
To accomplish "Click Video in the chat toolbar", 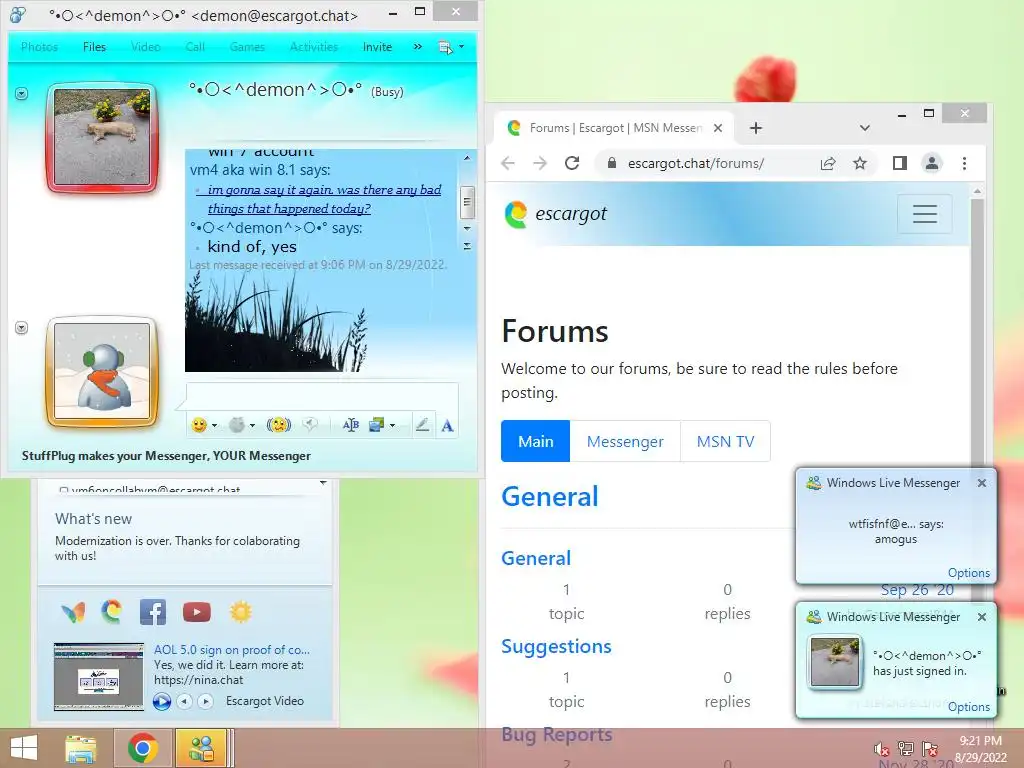I will (x=146, y=47).
